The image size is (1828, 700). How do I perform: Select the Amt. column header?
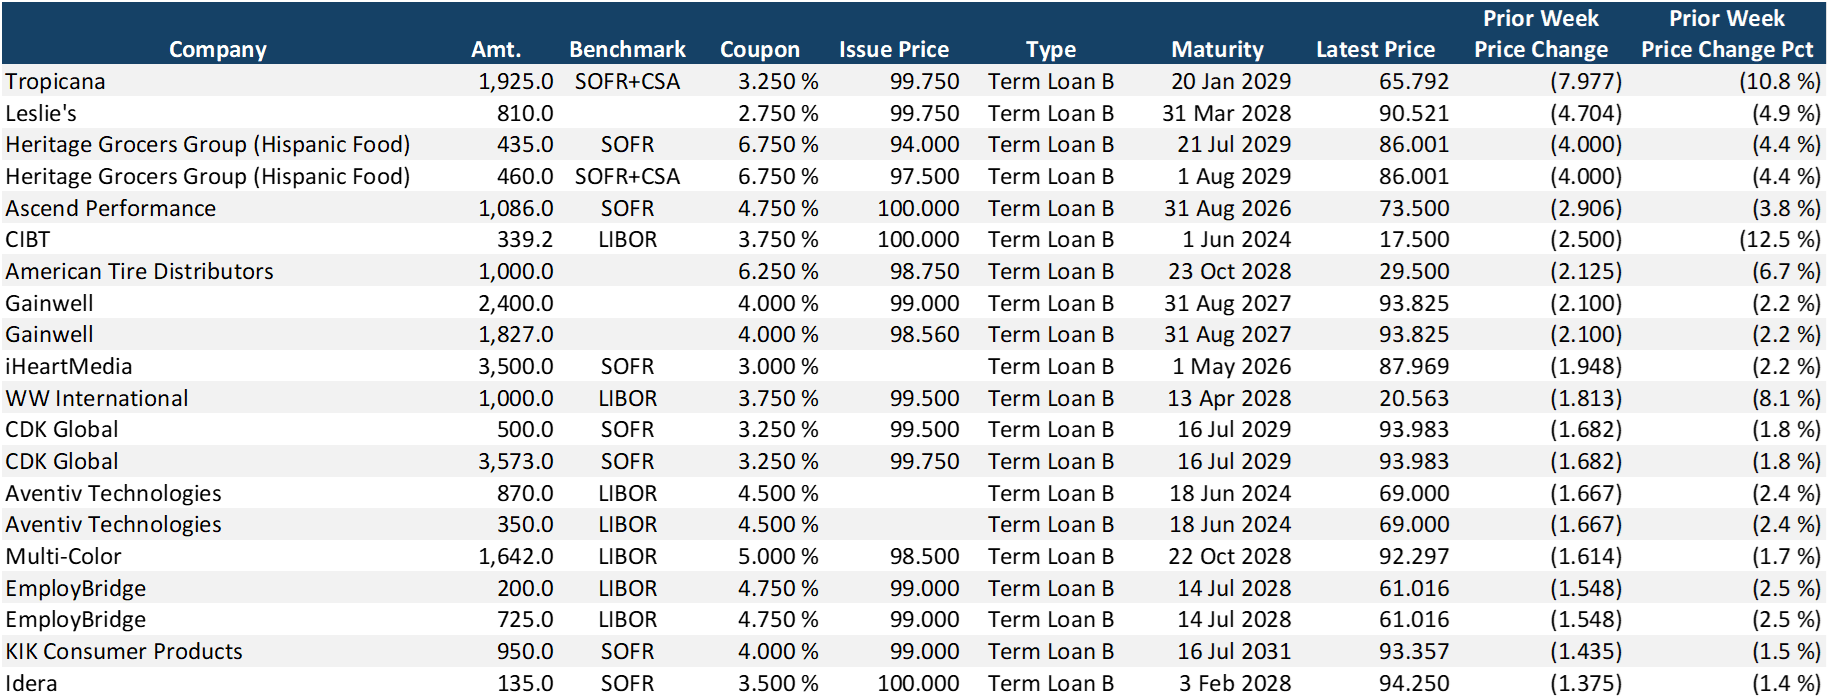tap(496, 49)
